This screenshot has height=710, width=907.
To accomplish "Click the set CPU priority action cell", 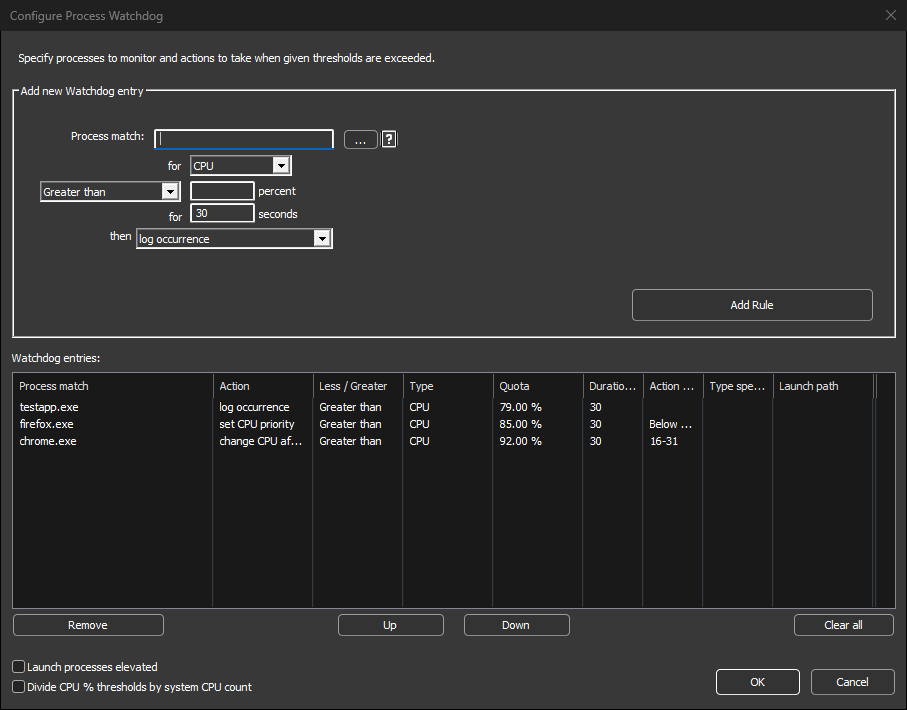I will click(257, 424).
